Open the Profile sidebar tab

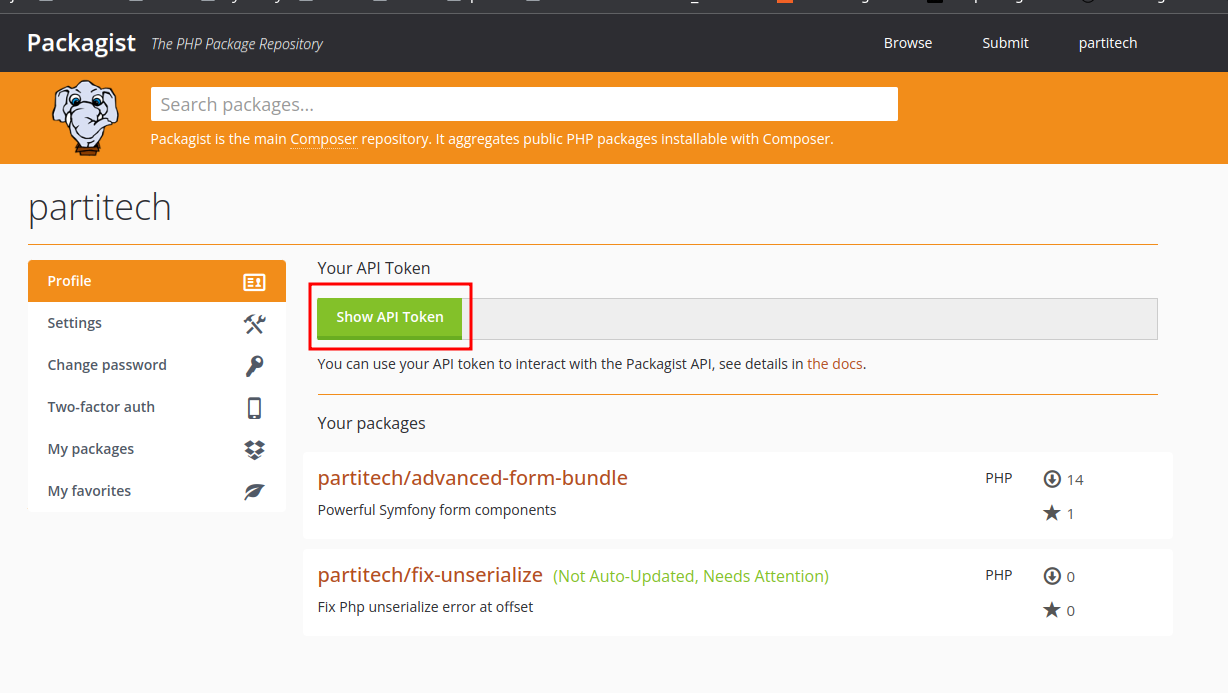click(x=157, y=281)
